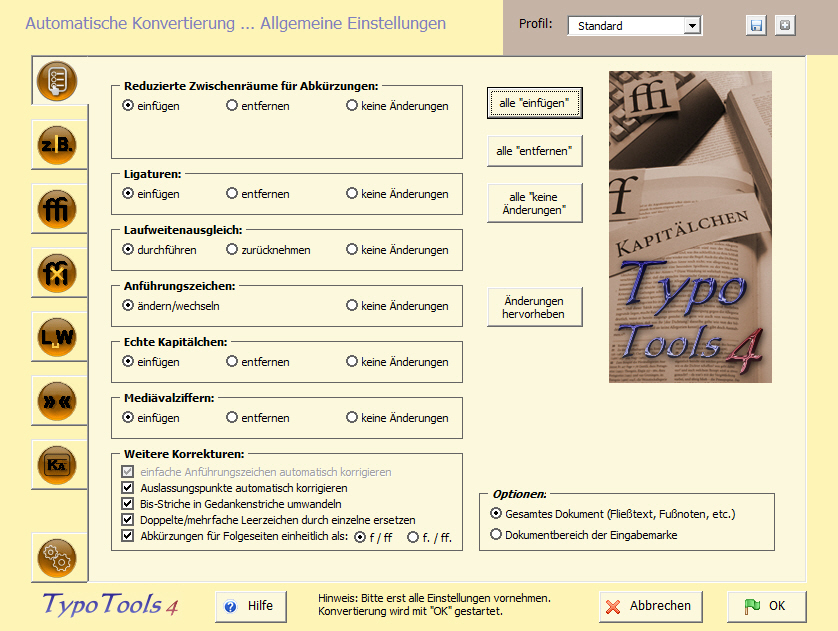
Task: Click the alle "einfügen" button
Action: pyautogui.click(x=534, y=103)
